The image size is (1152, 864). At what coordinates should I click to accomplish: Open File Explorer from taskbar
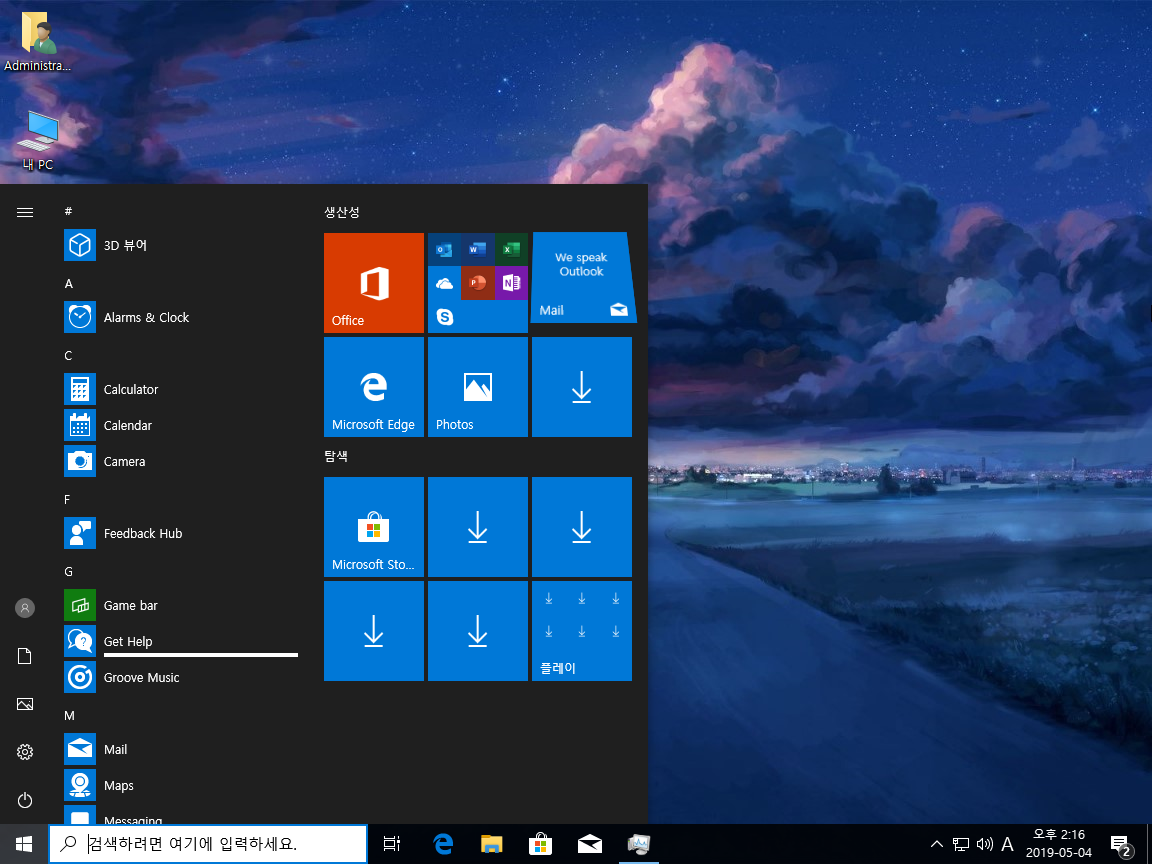pos(492,844)
